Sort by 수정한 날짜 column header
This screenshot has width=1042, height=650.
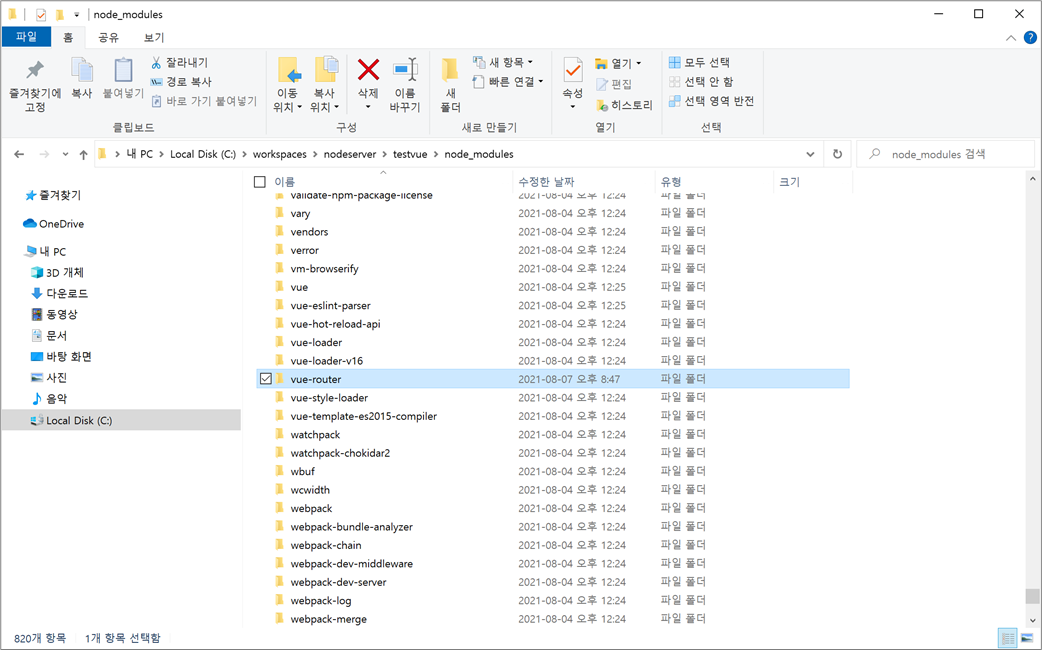(546, 182)
